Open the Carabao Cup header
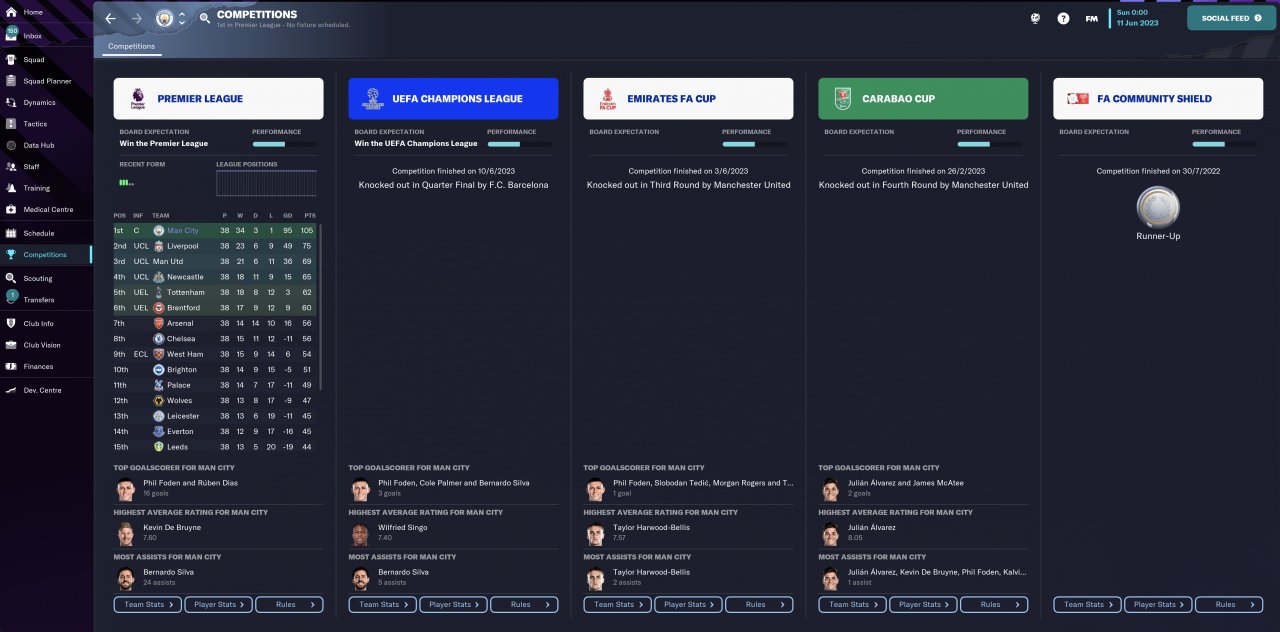 tap(923, 99)
